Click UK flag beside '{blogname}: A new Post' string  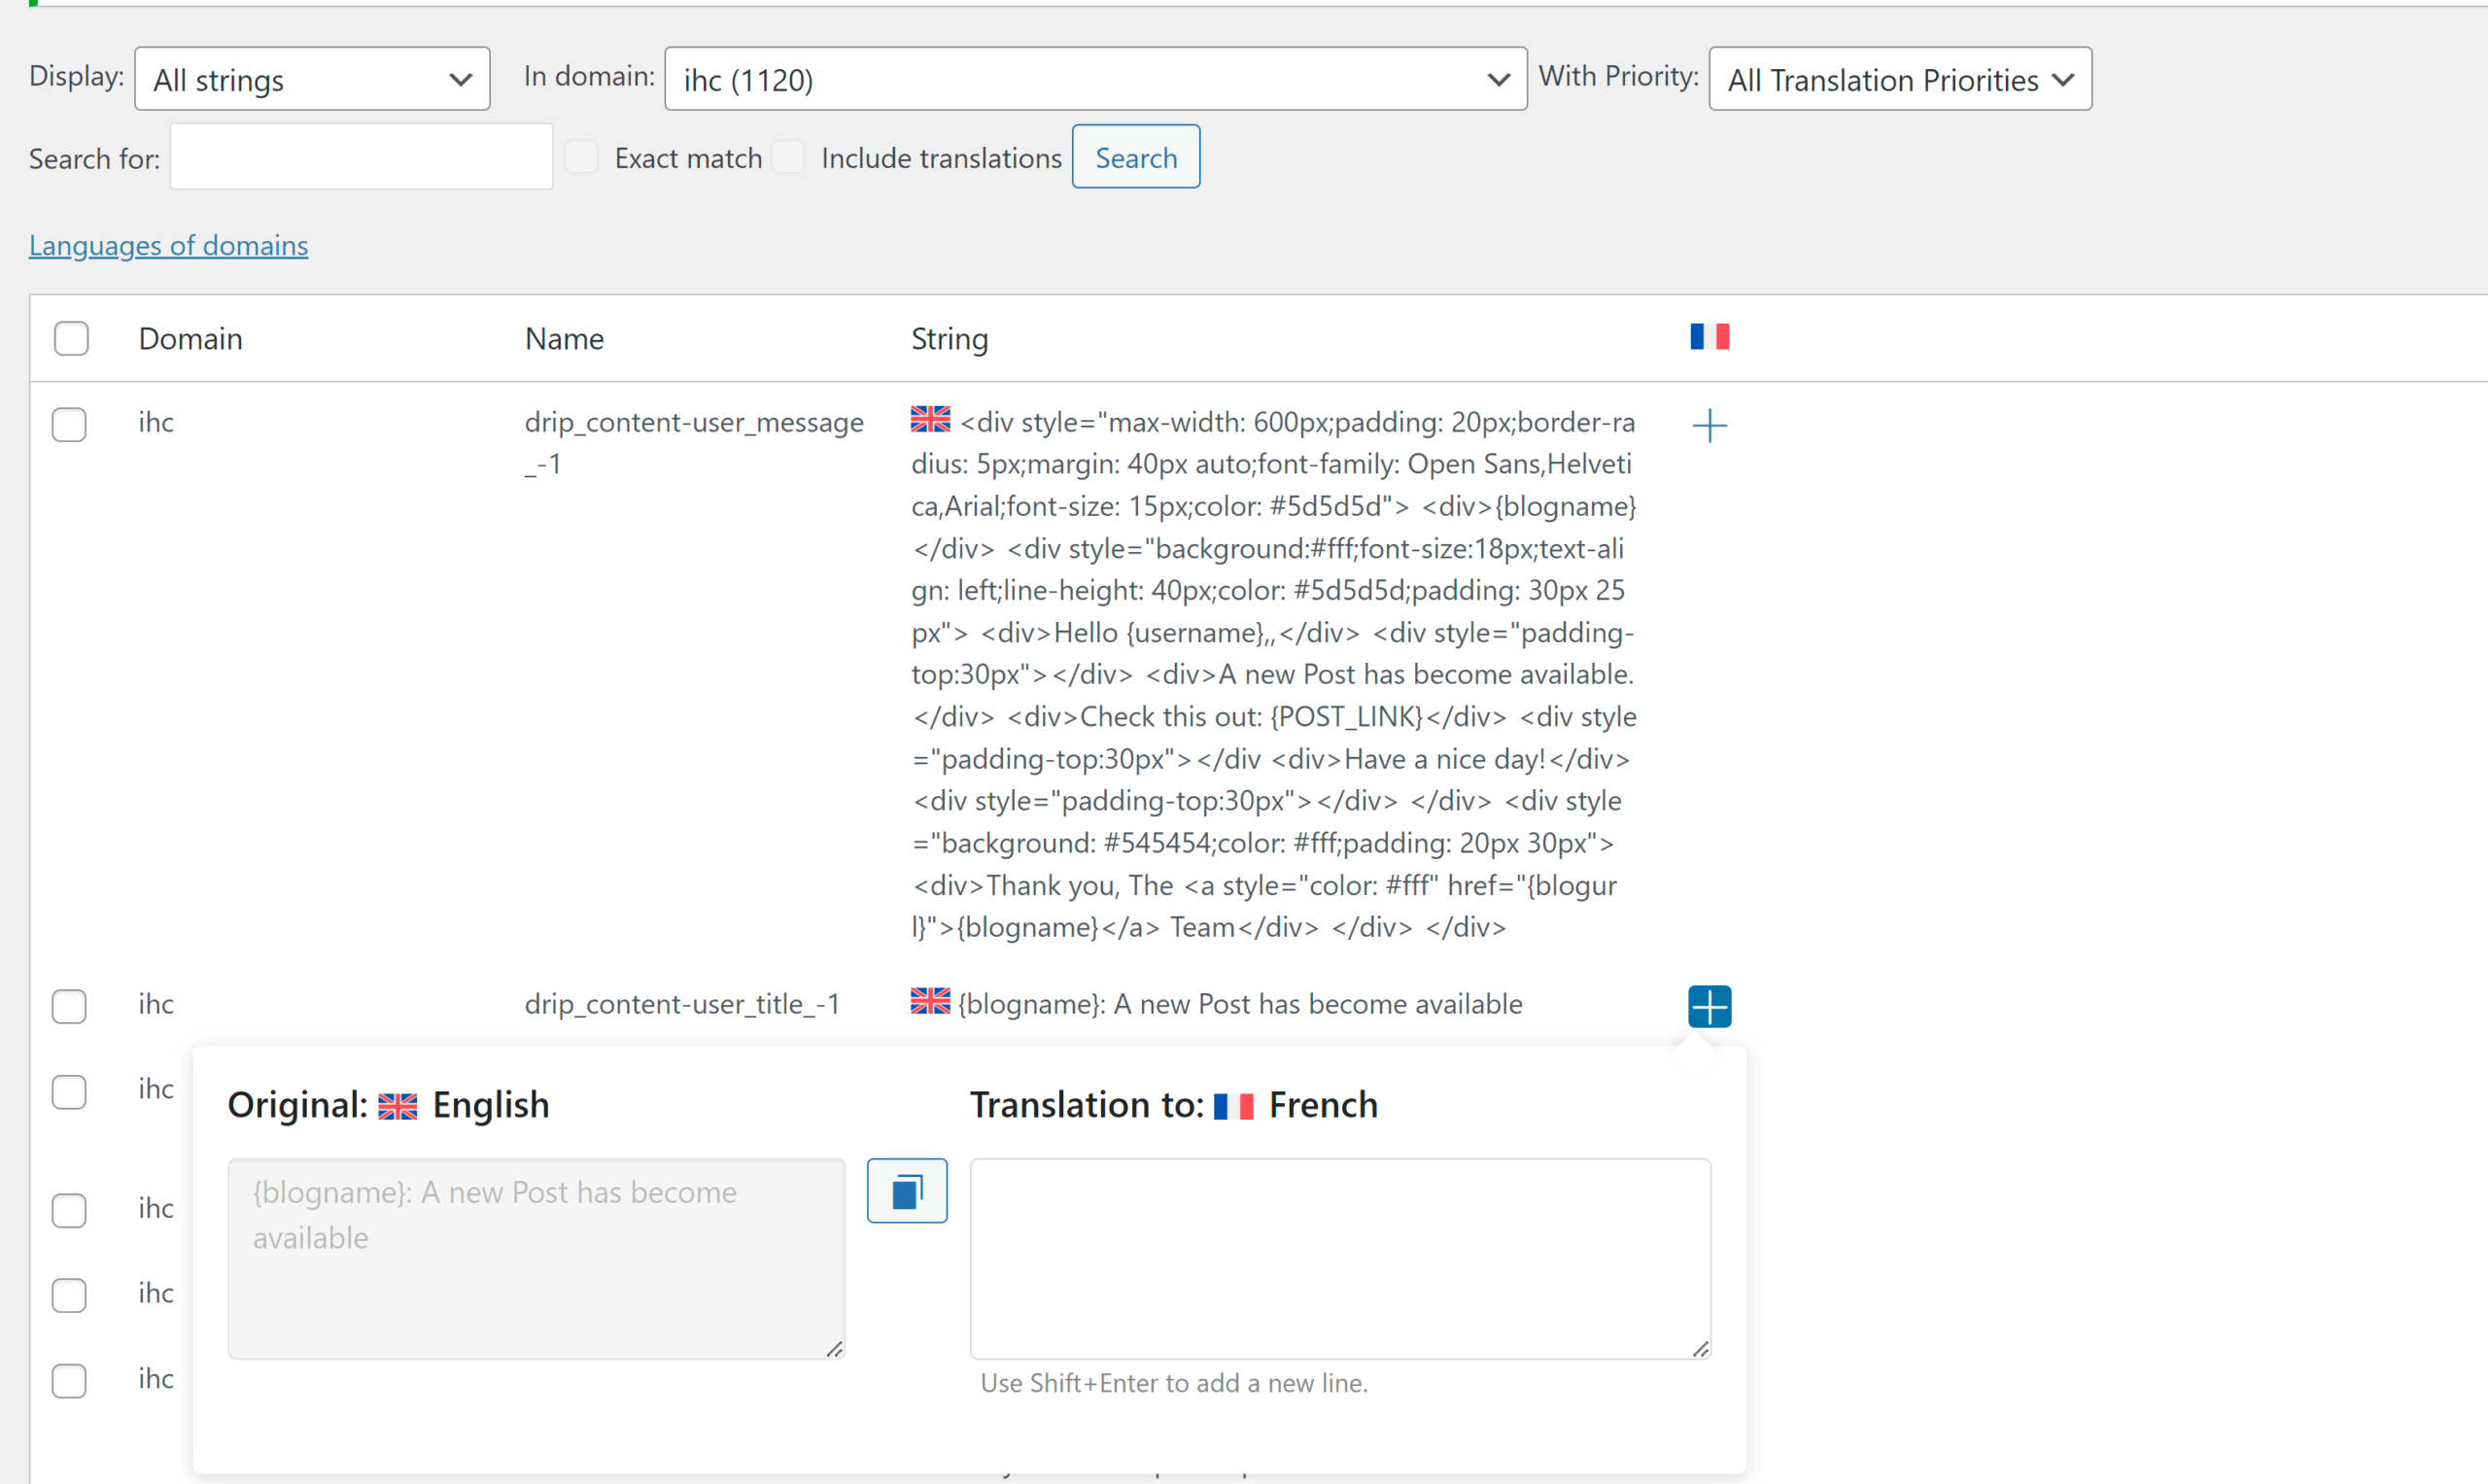pyautogui.click(x=930, y=1001)
